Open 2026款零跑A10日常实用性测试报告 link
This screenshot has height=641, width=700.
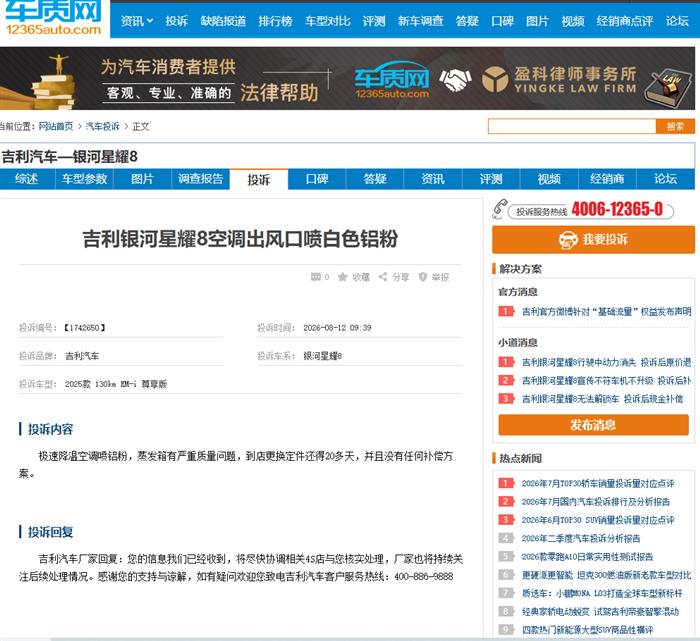[x=588, y=556]
